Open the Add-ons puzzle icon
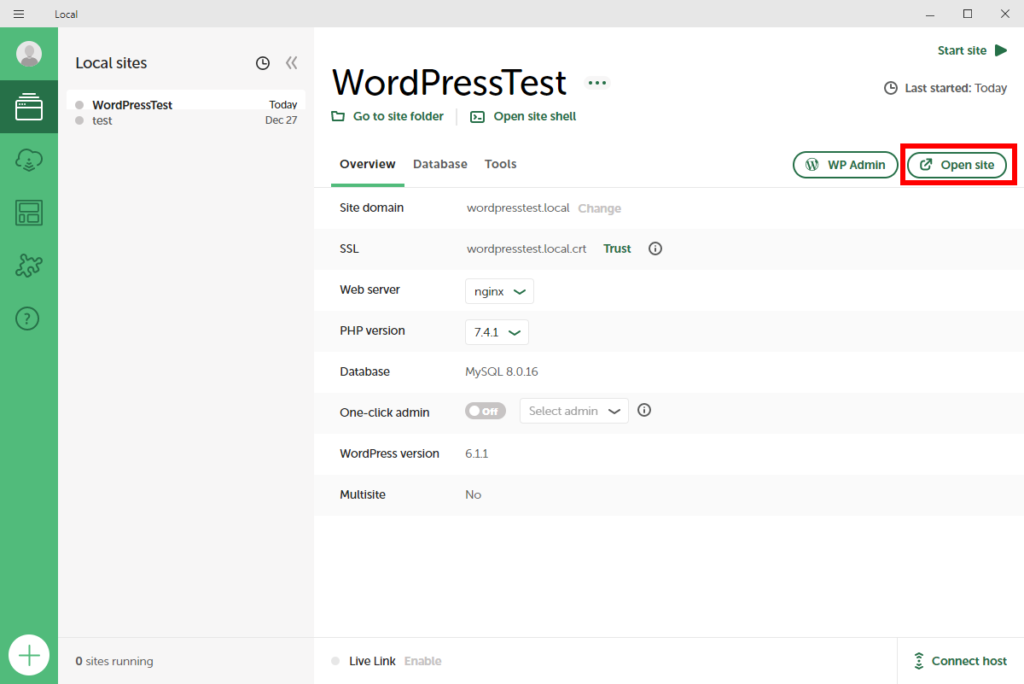This screenshot has width=1024, height=684. click(29, 266)
